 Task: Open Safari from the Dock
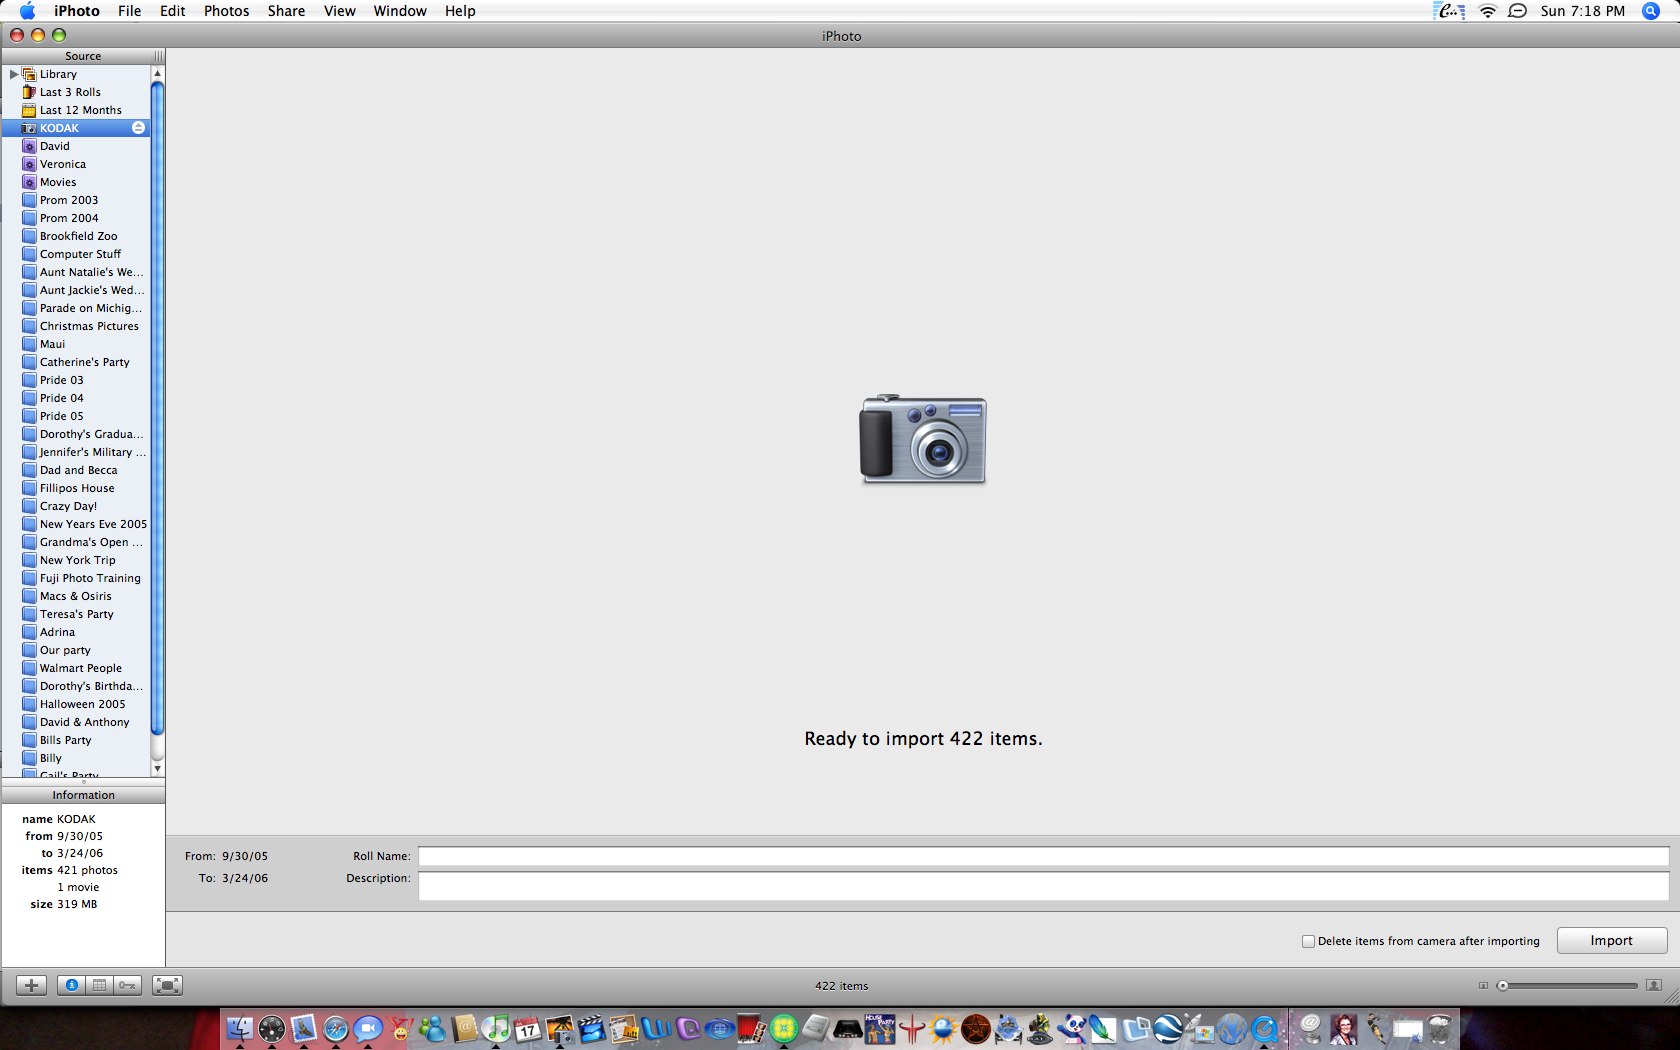tap(336, 1028)
